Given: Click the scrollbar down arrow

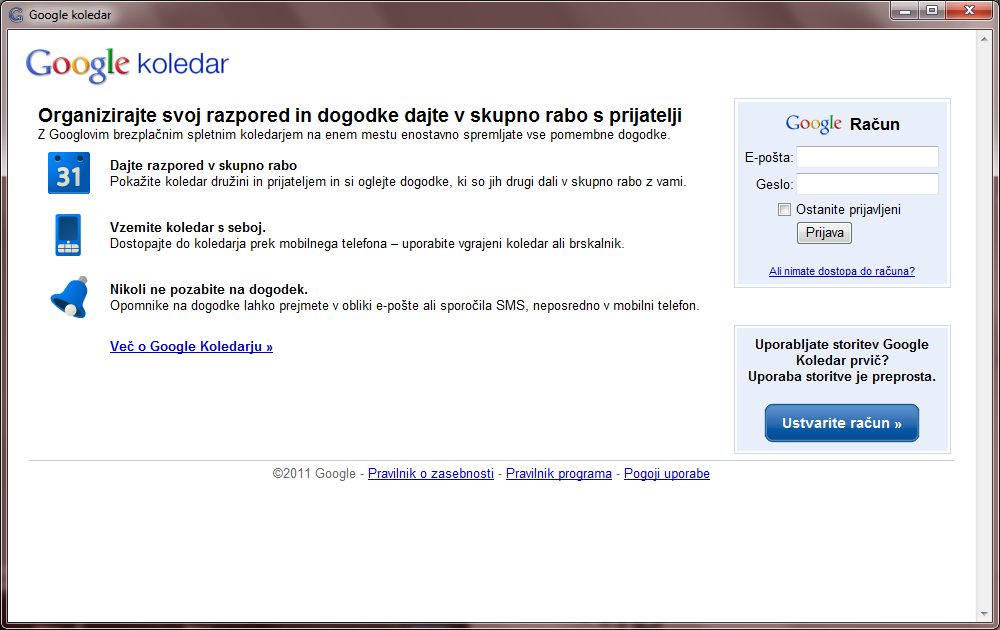Looking at the screenshot, I should click(984, 614).
